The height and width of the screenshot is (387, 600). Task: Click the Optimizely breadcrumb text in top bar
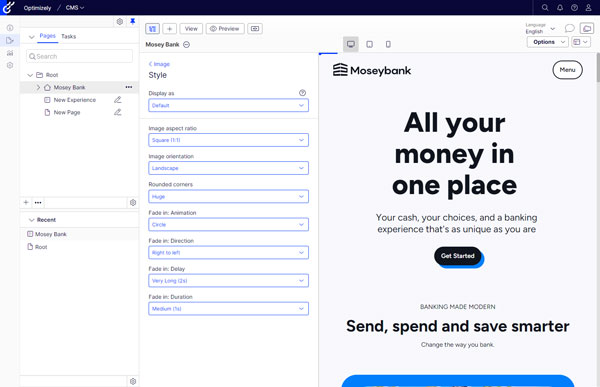(x=37, y=8)
